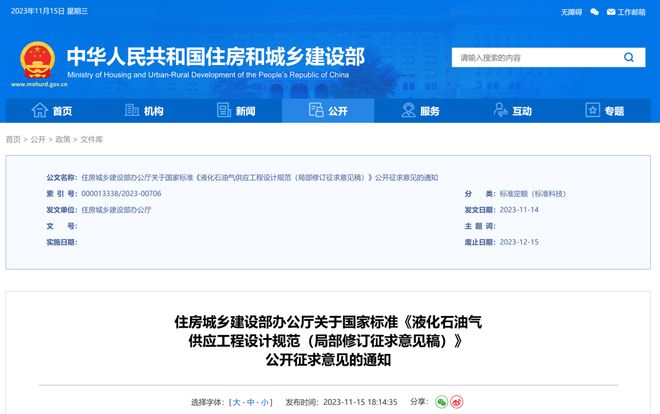Screen dimensions: 660x414
Task: Click the newspaper icon beside 新闻
Action: click(x=224, y=110)
